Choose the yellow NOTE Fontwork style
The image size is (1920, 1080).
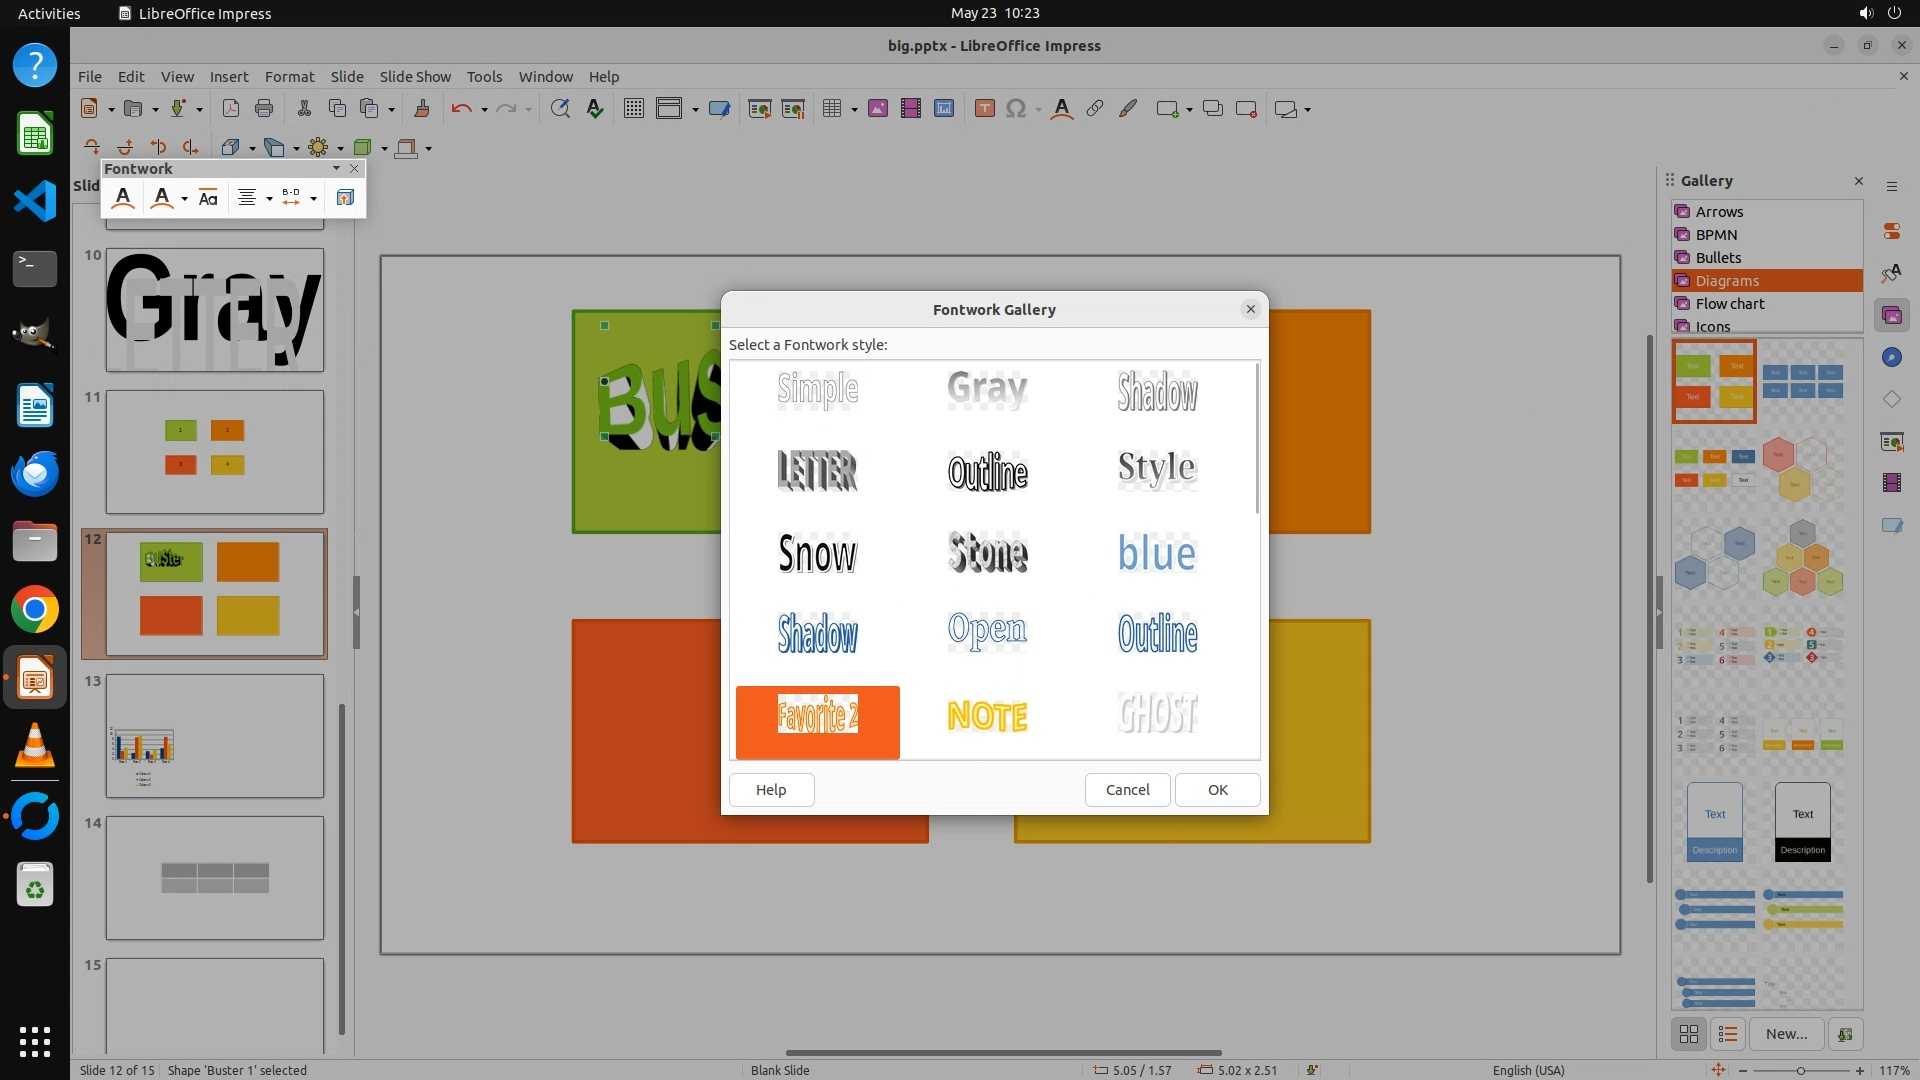[987, 716]
